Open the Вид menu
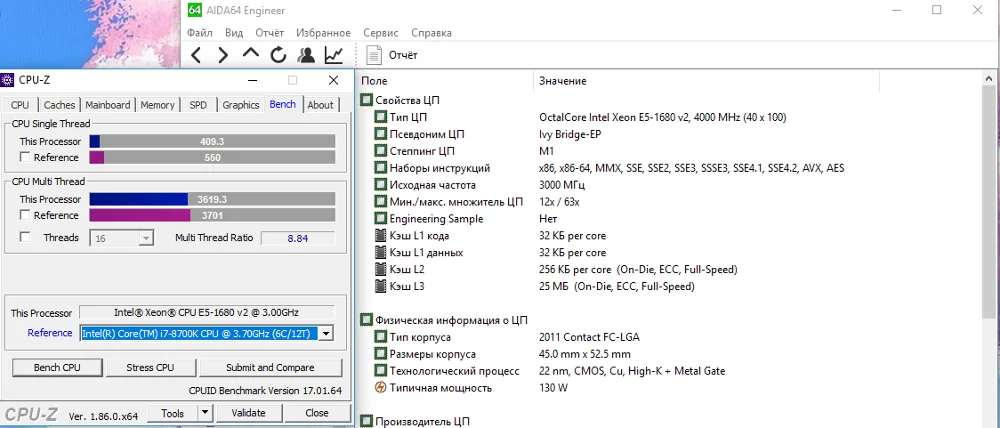This screenshot has height=428, width=1000. (234, 33)
